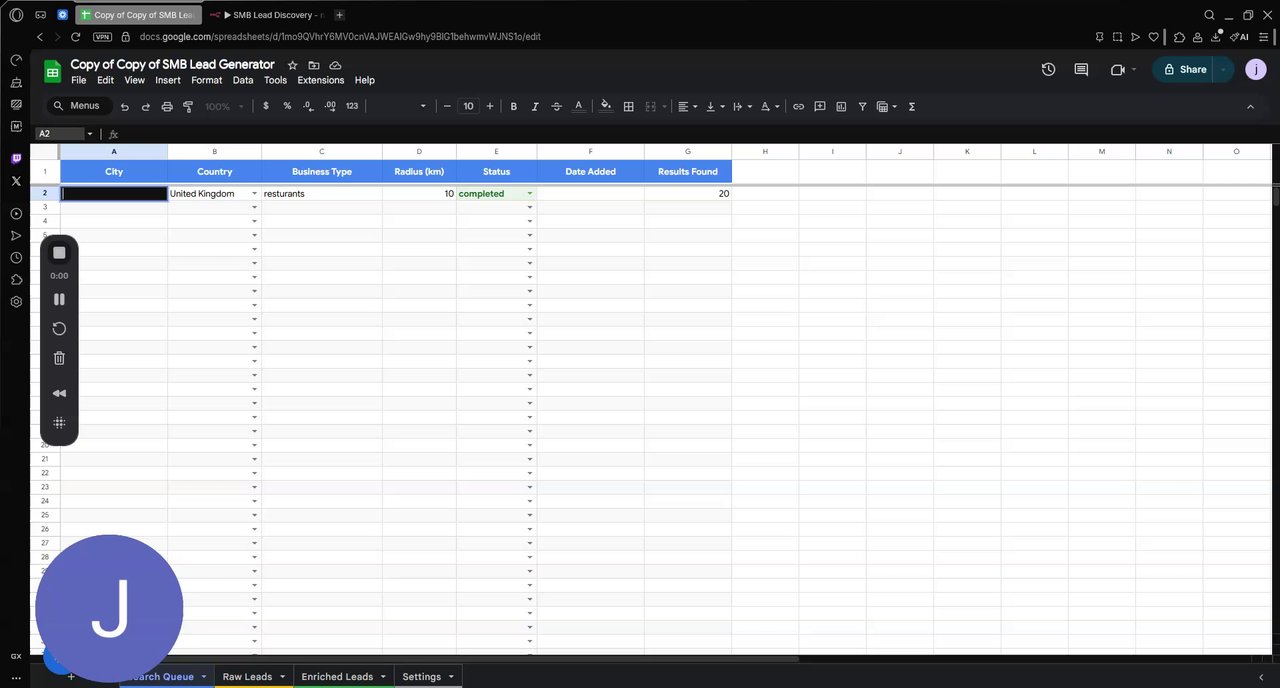Screen dimensions: 1280x688
Task: Open the Data menu
Action: pos(243,80)
